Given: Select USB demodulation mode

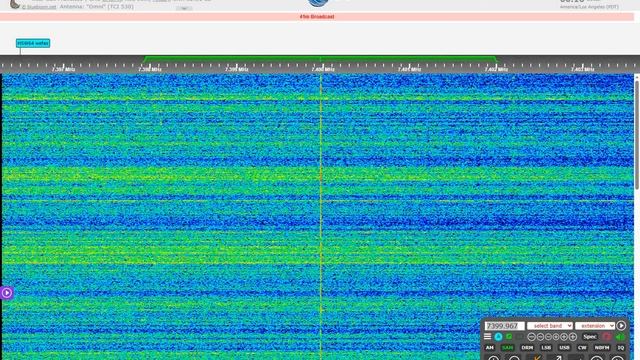Looking at the screenshot, I should (564, 348).
